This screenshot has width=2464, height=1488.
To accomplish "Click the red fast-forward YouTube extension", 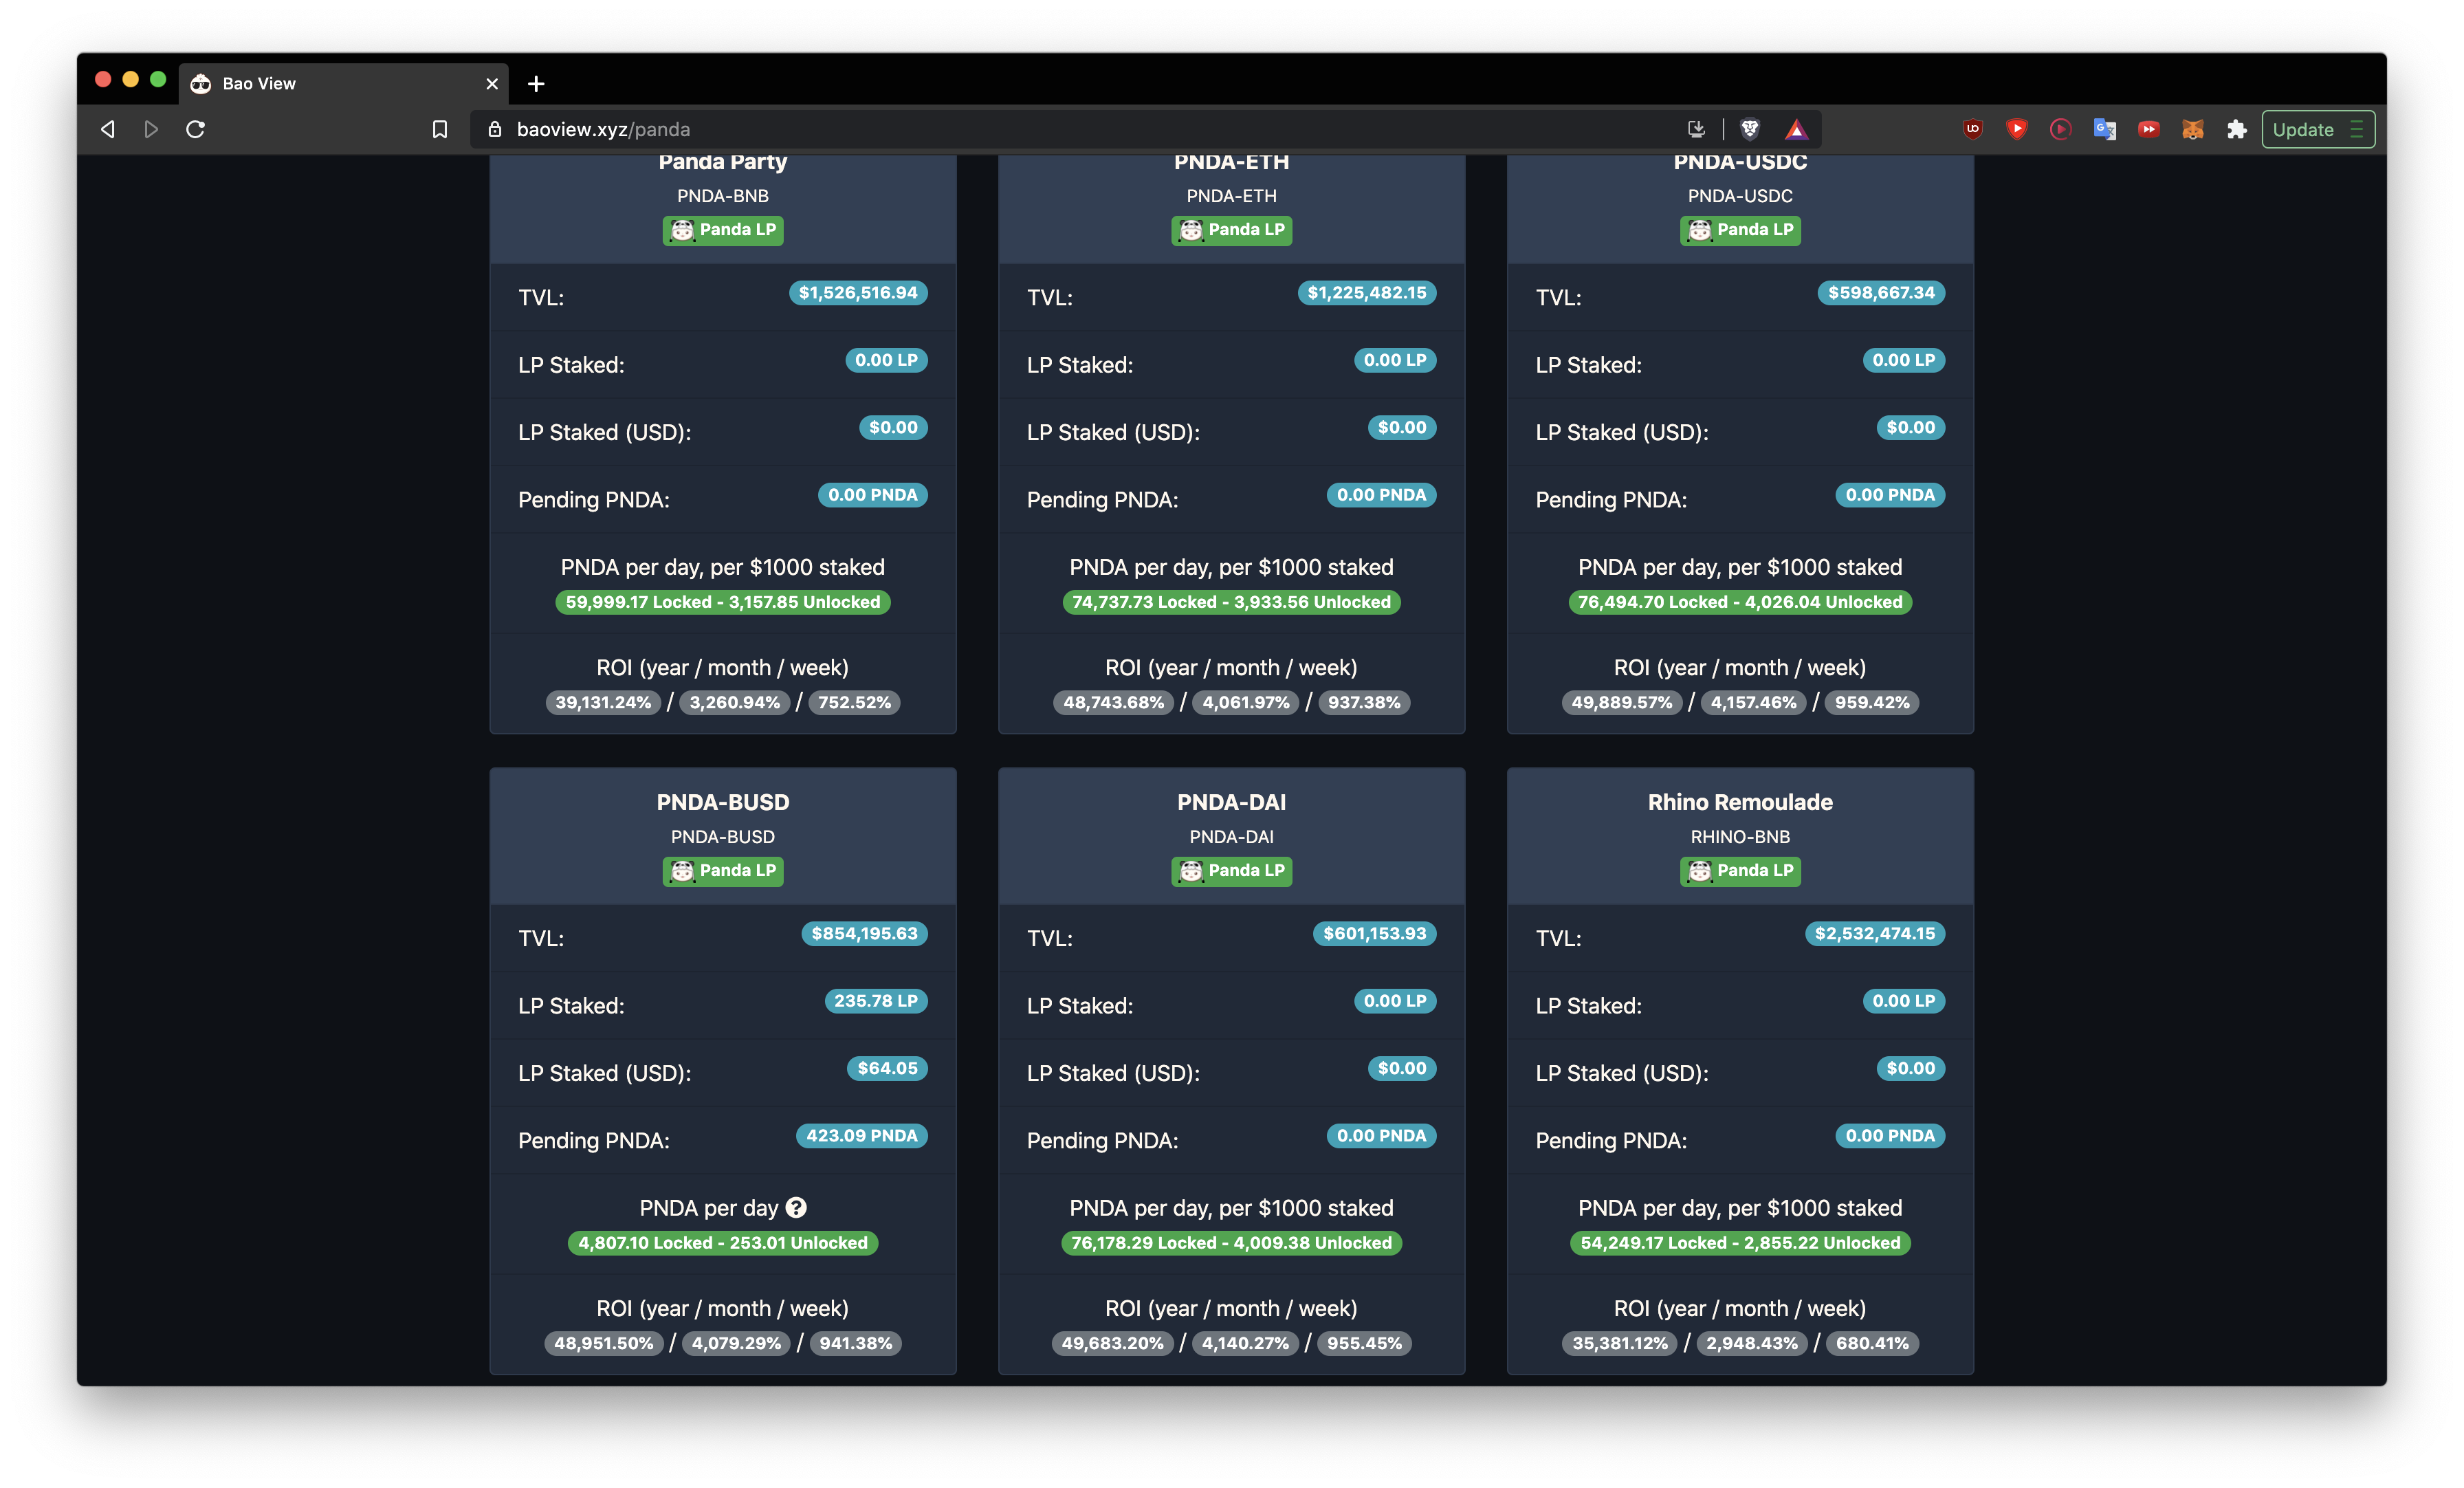I will 2148,129.
